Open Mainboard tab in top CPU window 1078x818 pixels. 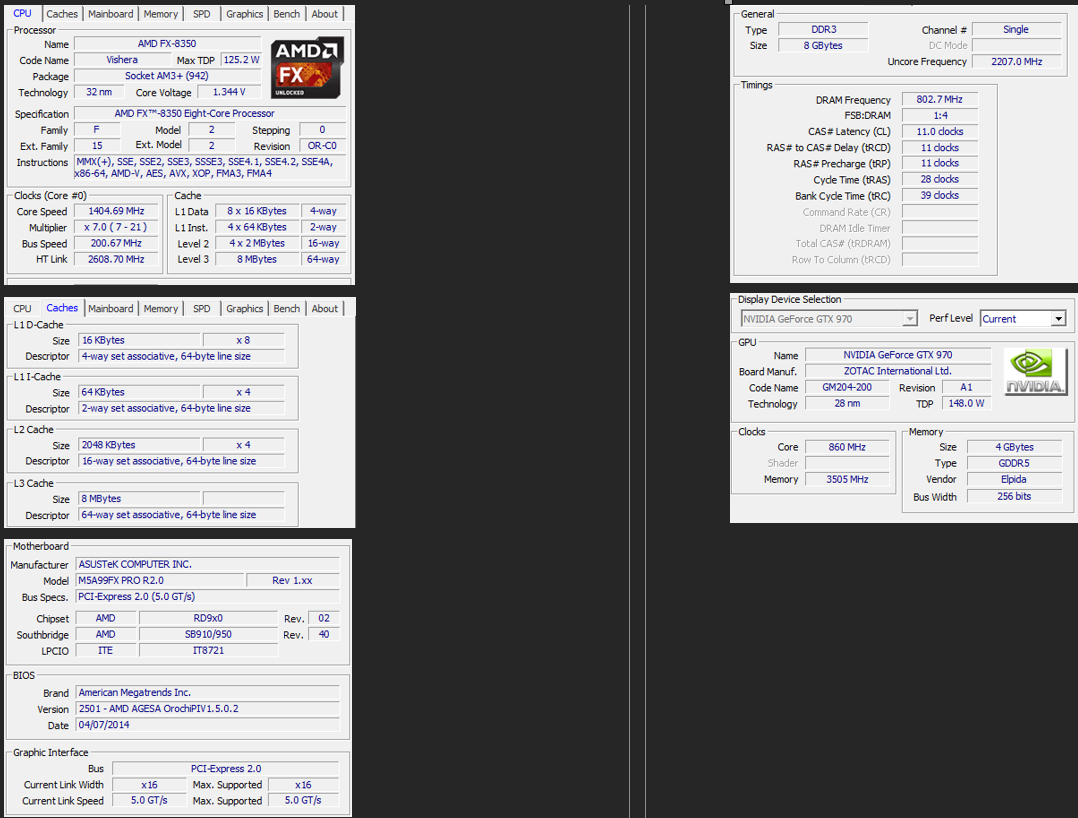[x=111, y=14]
